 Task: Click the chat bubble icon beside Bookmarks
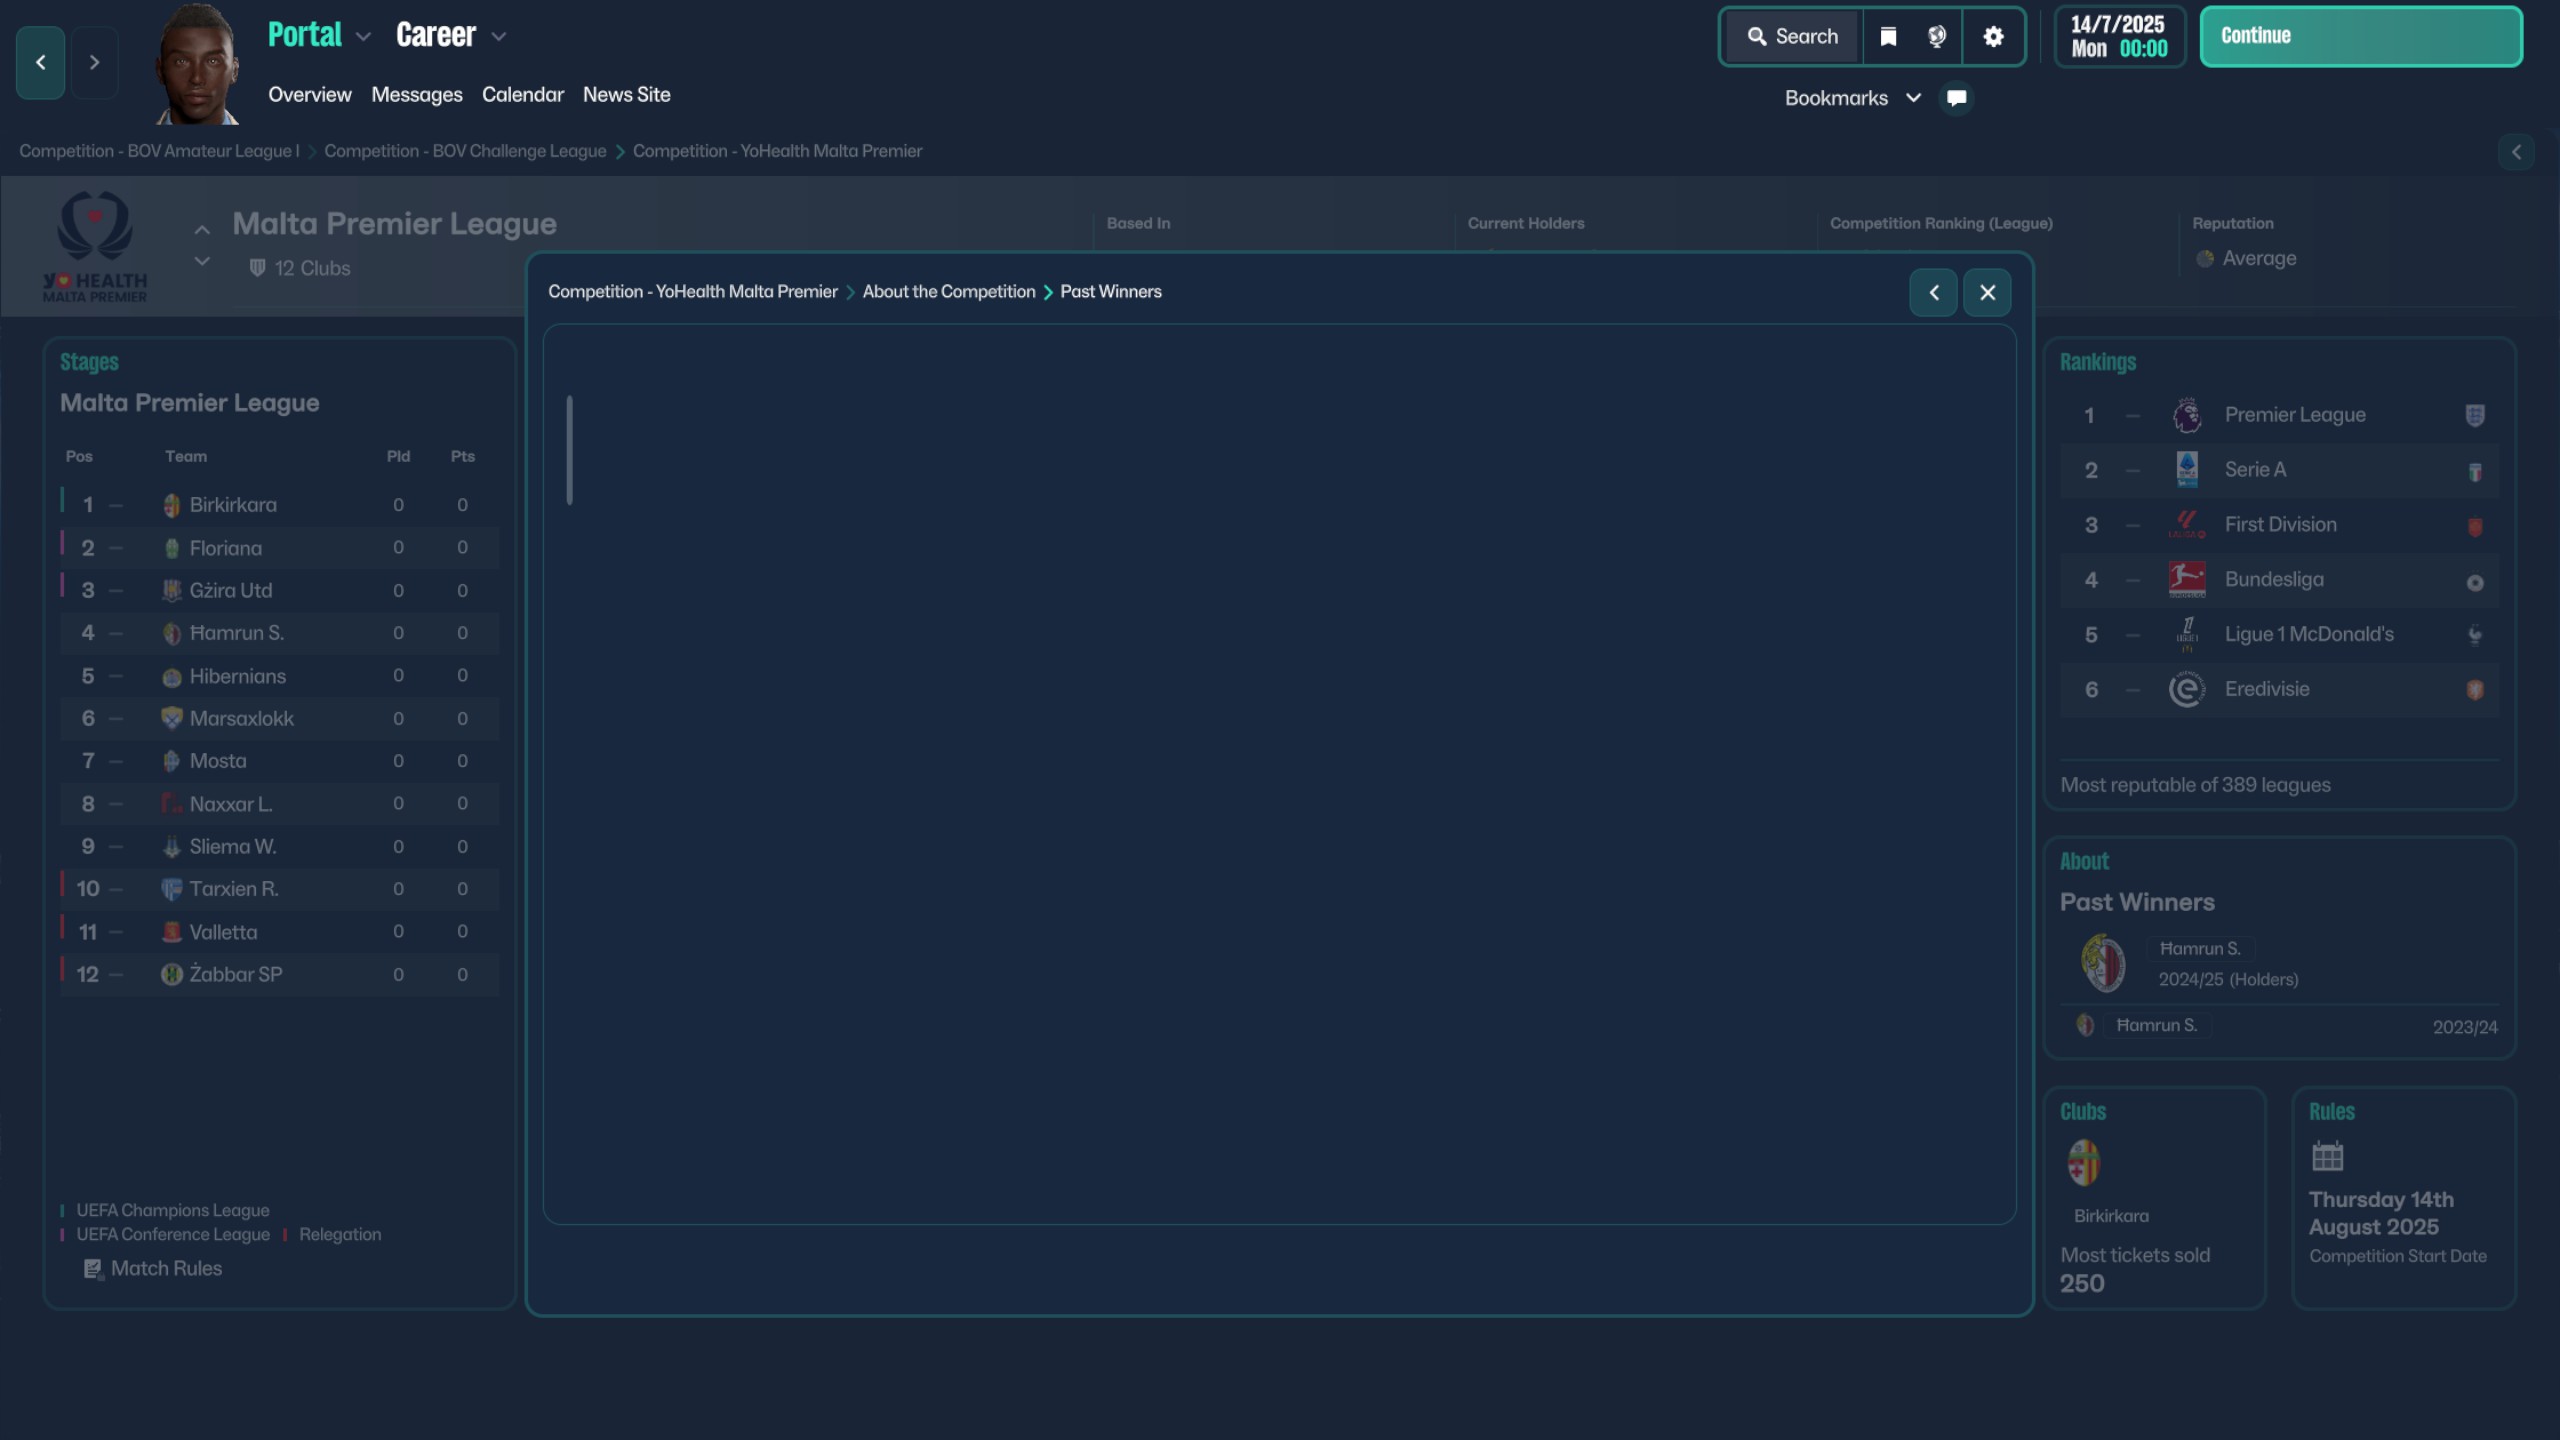1957,98
